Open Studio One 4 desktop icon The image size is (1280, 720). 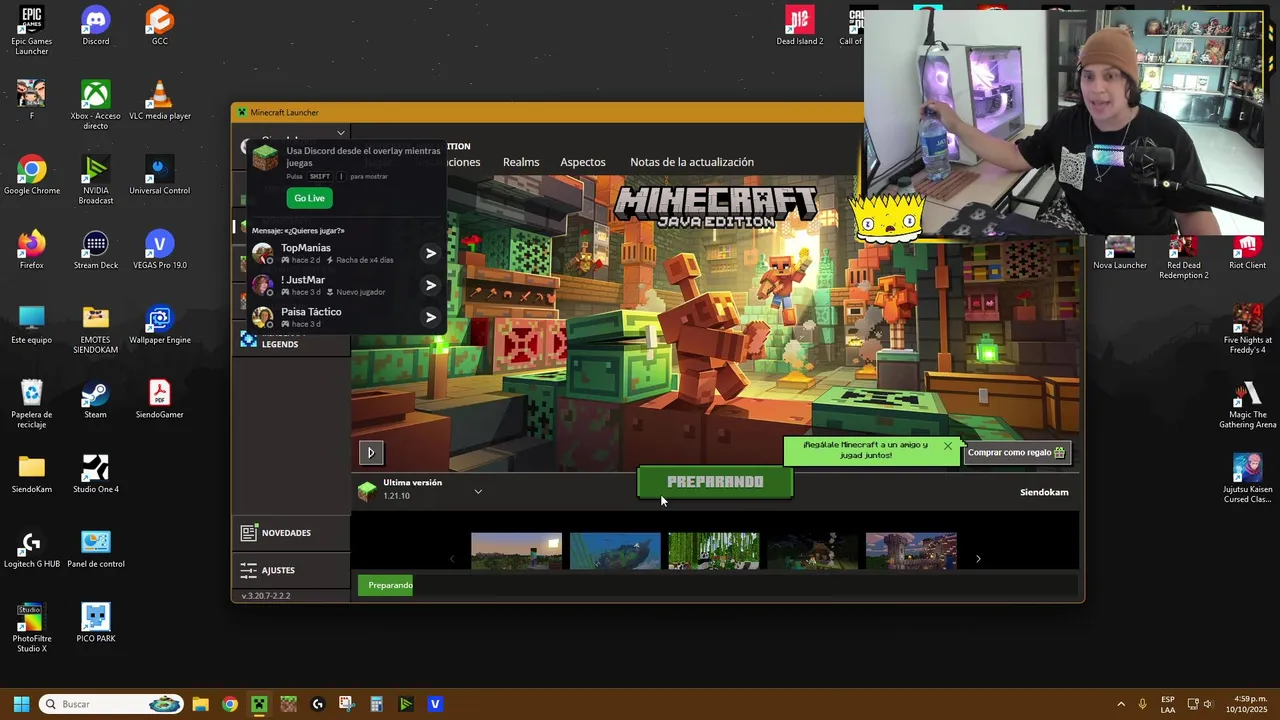coord(95,474)
